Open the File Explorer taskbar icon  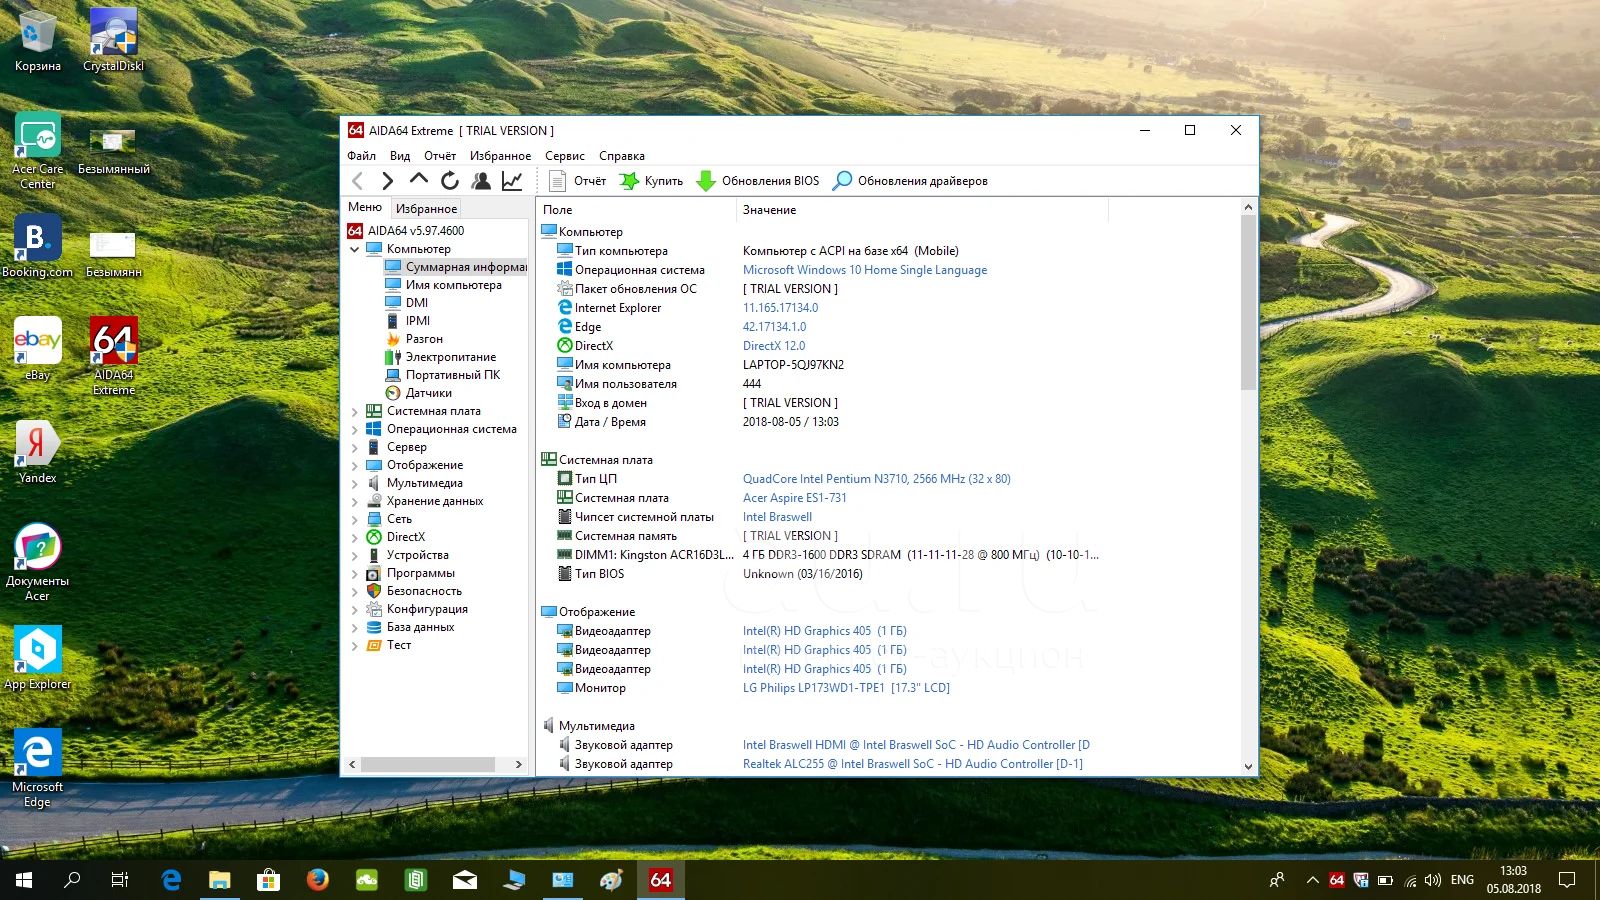point(220,880)
